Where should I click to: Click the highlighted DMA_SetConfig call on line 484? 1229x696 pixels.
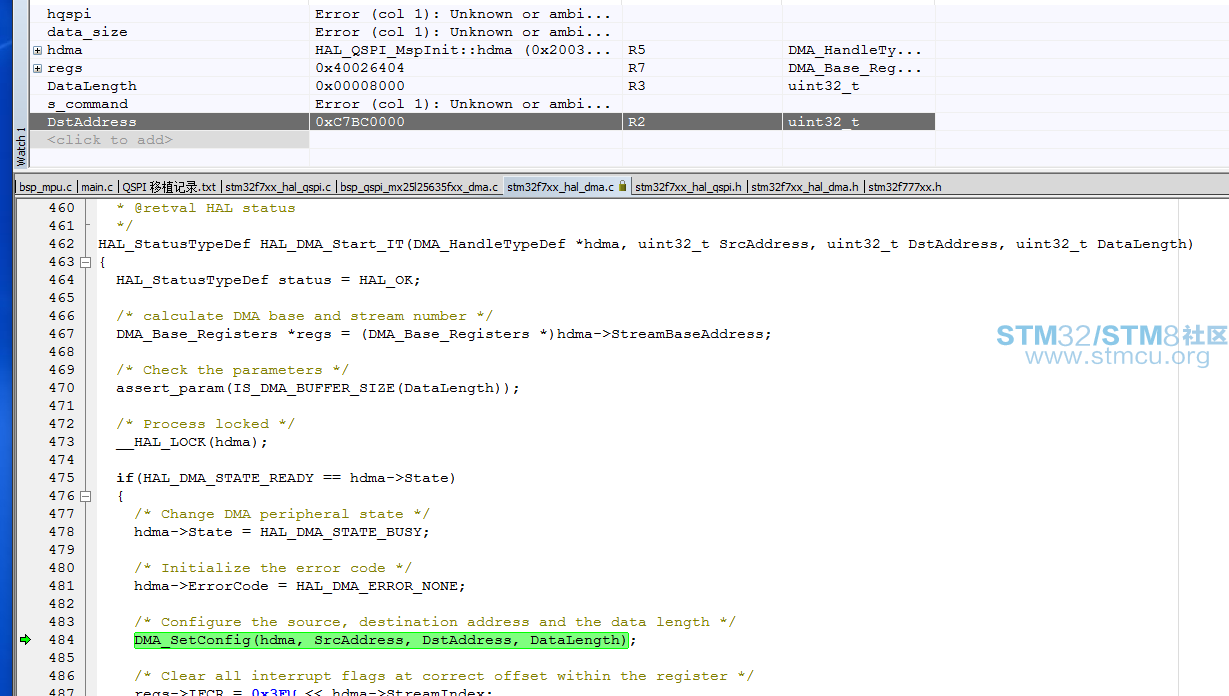pyautogui.click(x=381, y=640)
